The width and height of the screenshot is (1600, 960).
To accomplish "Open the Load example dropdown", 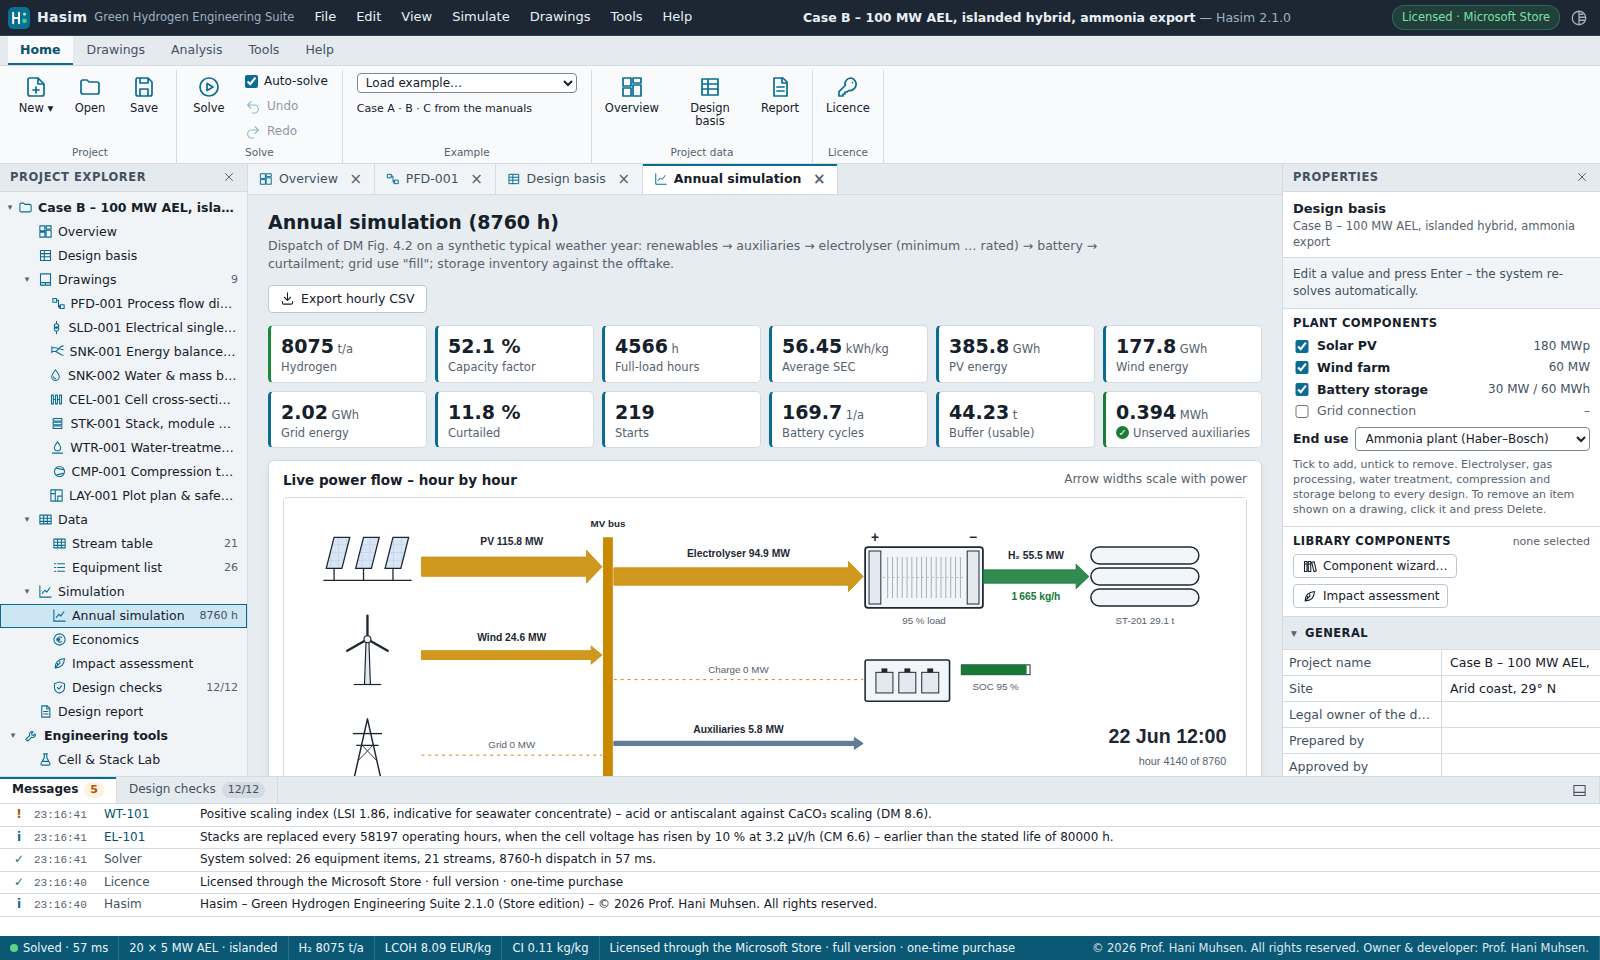I will pyautogui.click(x=467, y=83).
